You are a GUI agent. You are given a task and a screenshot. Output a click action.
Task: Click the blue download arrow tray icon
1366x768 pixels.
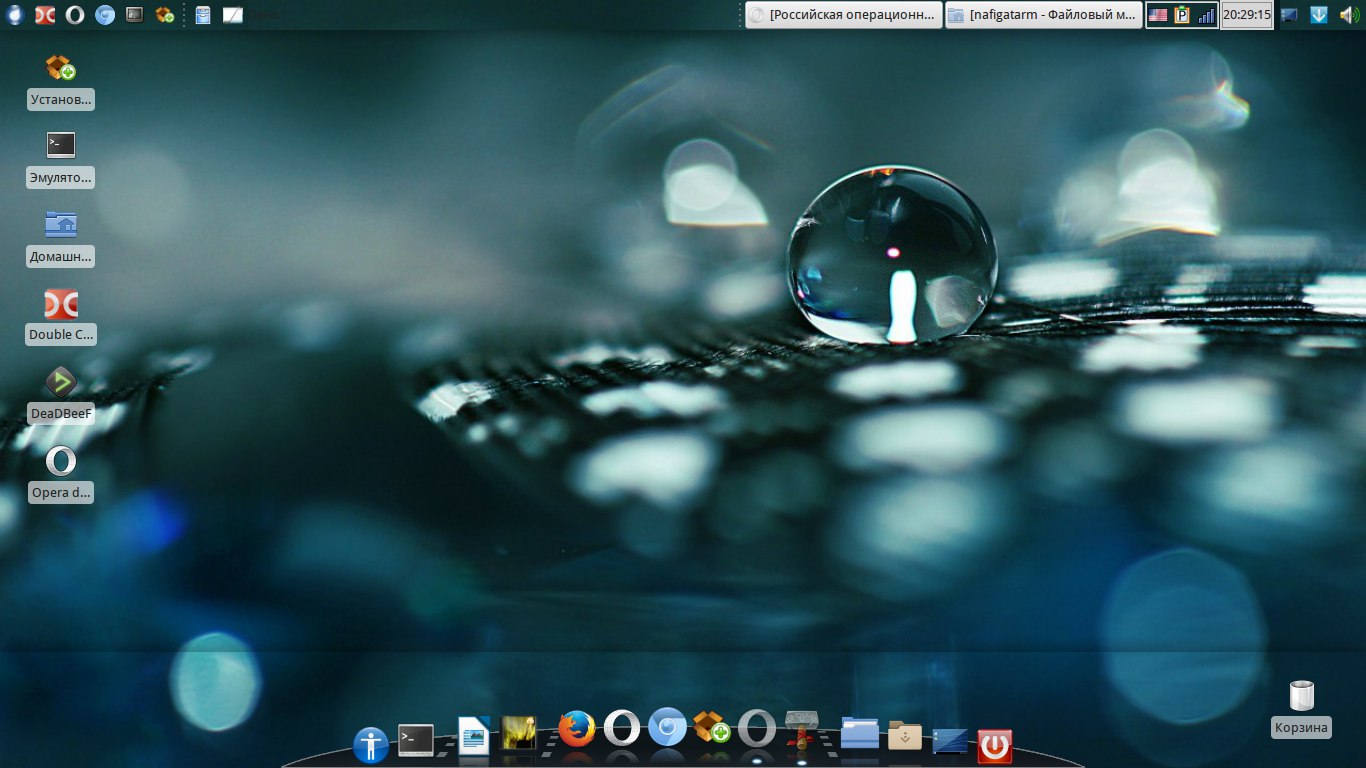(1319, 15)
